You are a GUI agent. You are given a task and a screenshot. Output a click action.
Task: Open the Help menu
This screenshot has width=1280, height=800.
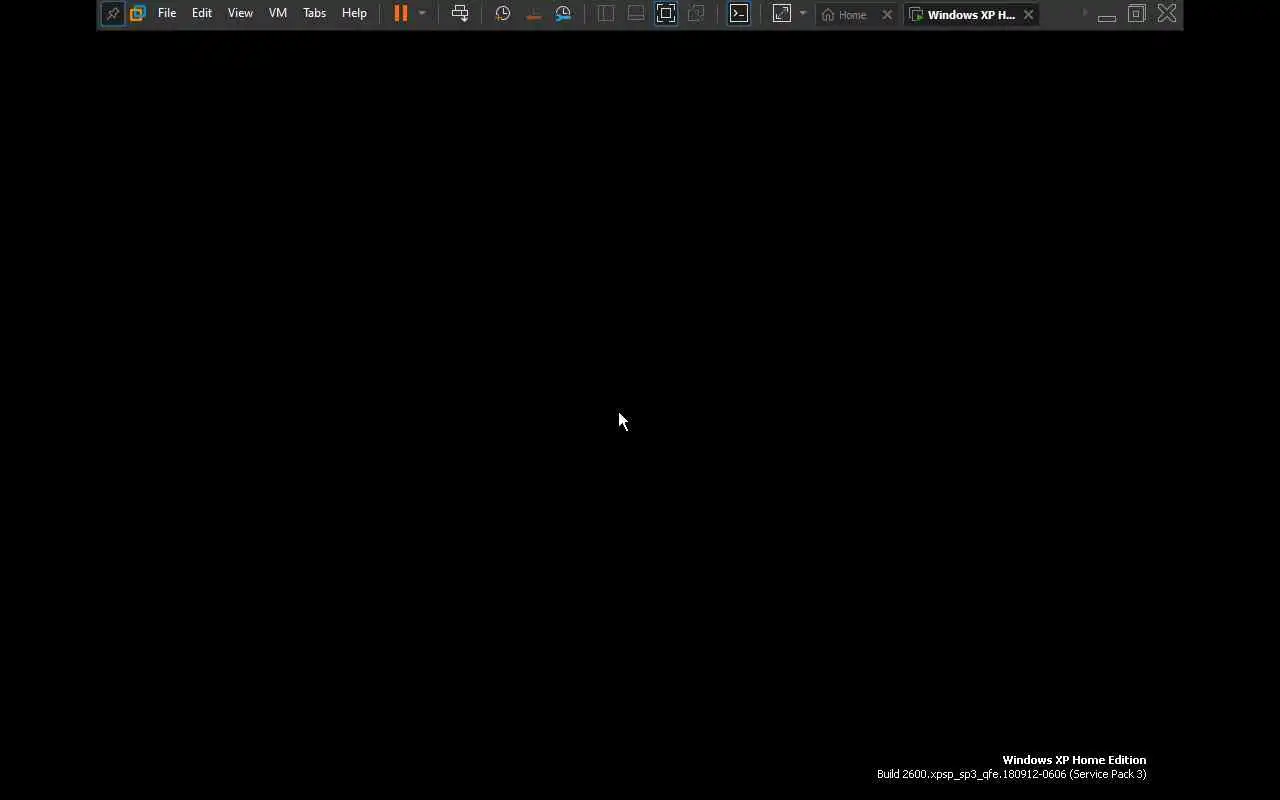pyautogui.click(x=354, y=14)
